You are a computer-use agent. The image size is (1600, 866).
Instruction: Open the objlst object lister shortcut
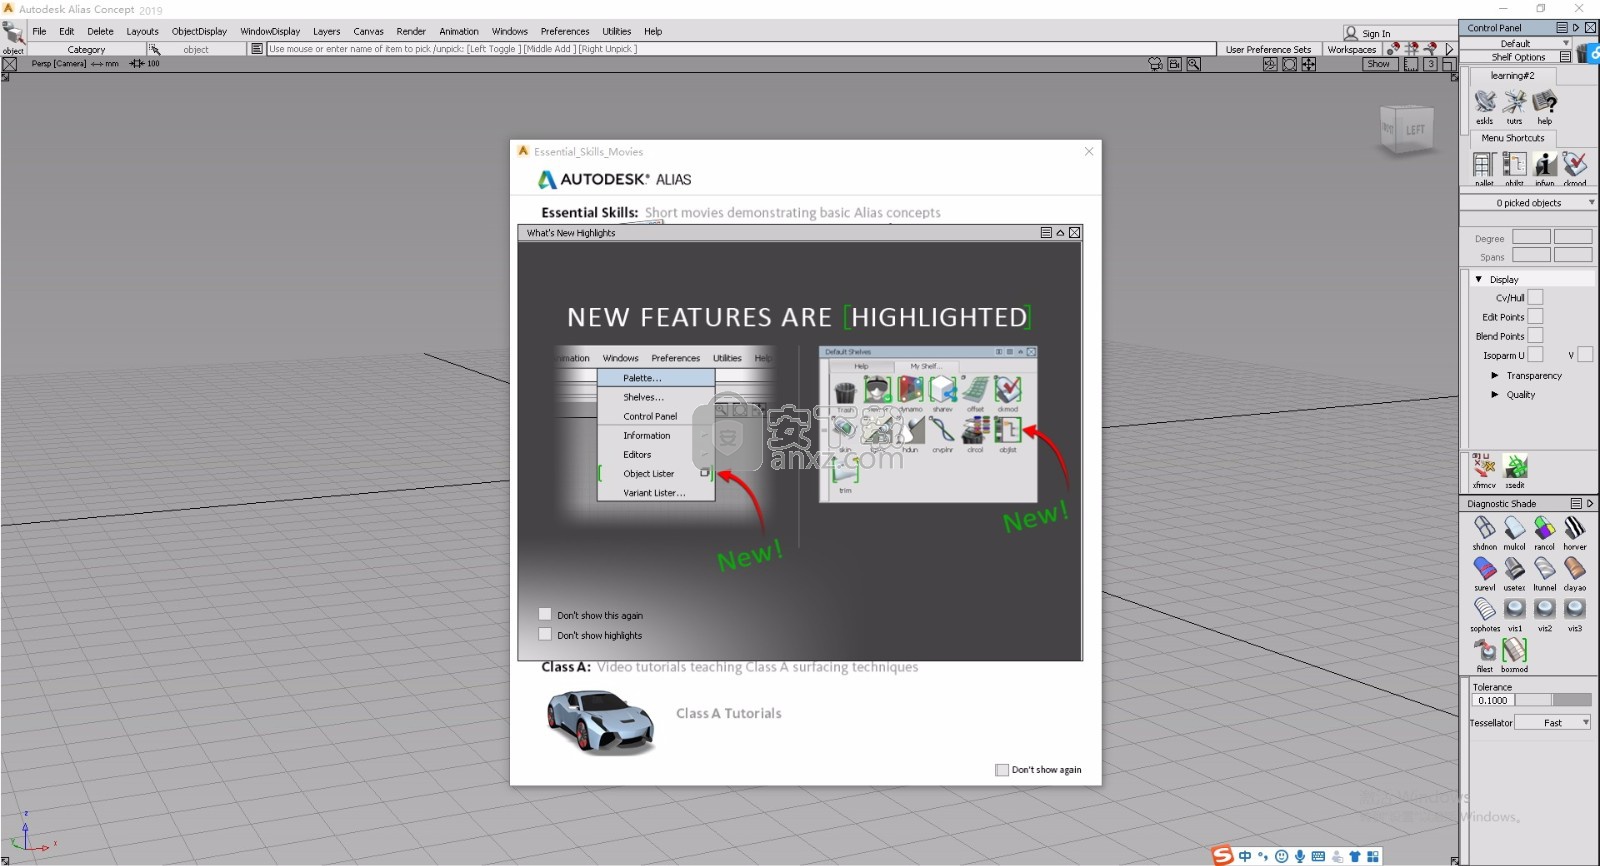click(1515, 164)
